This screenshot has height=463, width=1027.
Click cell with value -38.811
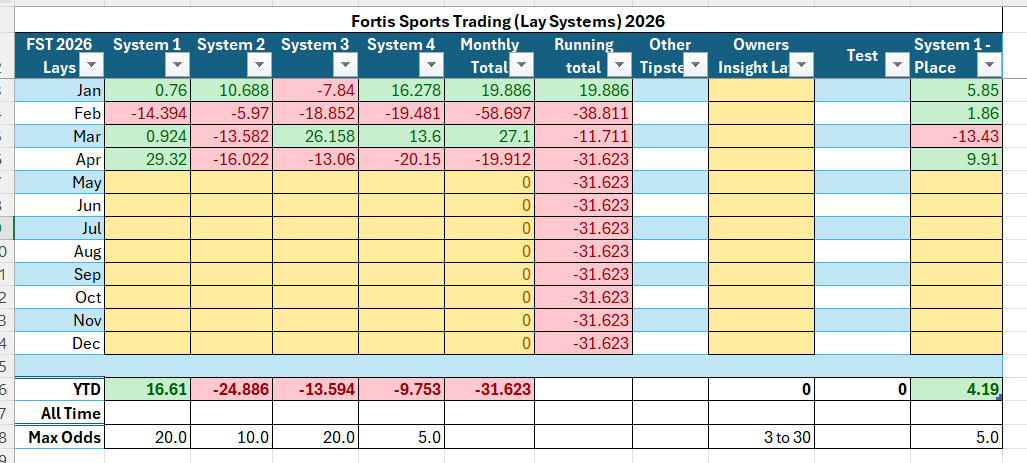tap(583, 113)
